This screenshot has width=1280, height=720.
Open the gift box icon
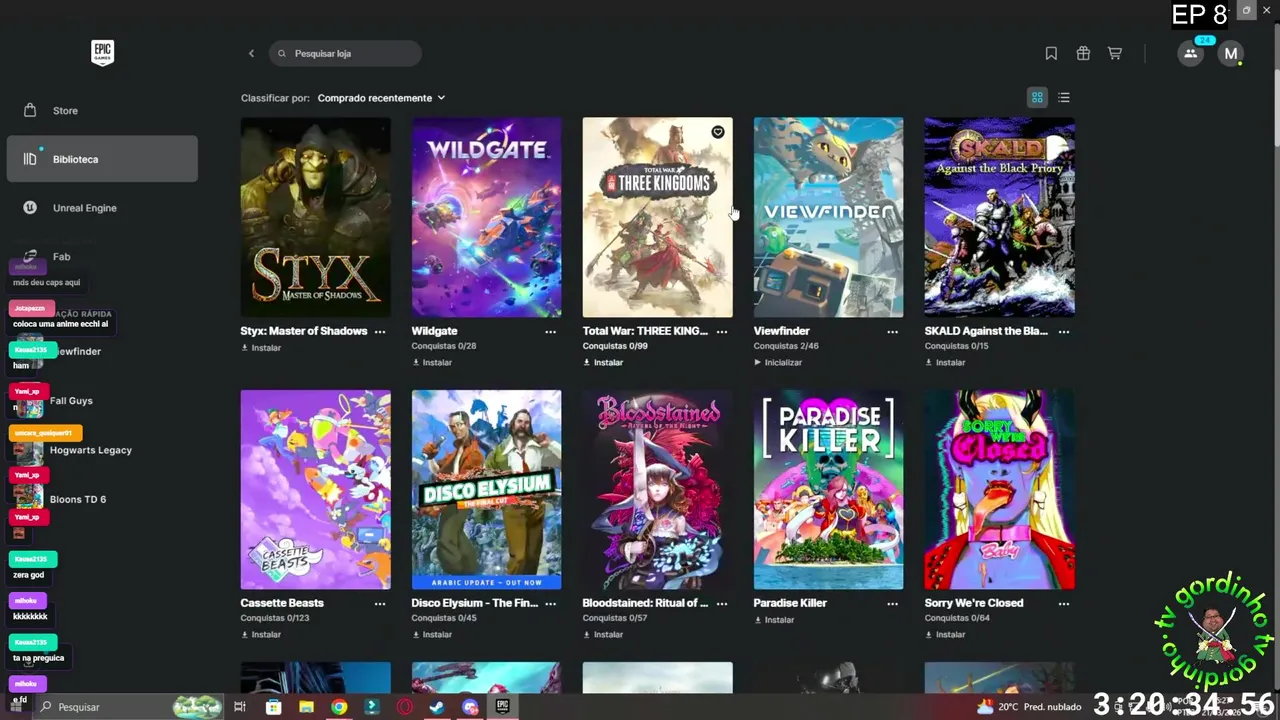coord(1083,54)
